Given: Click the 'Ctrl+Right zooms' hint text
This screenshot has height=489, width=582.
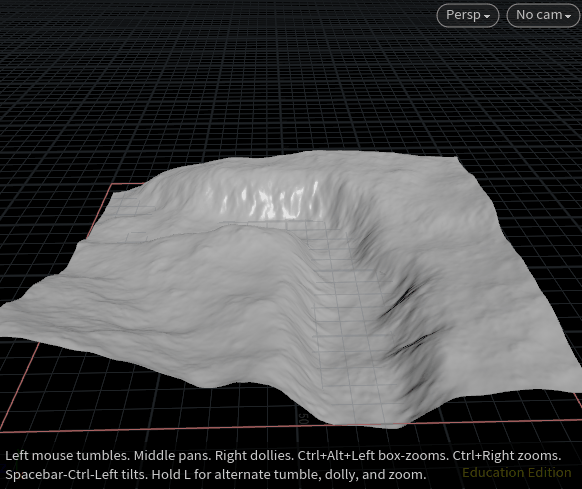Looking at the screenshot, I should 507,456.
